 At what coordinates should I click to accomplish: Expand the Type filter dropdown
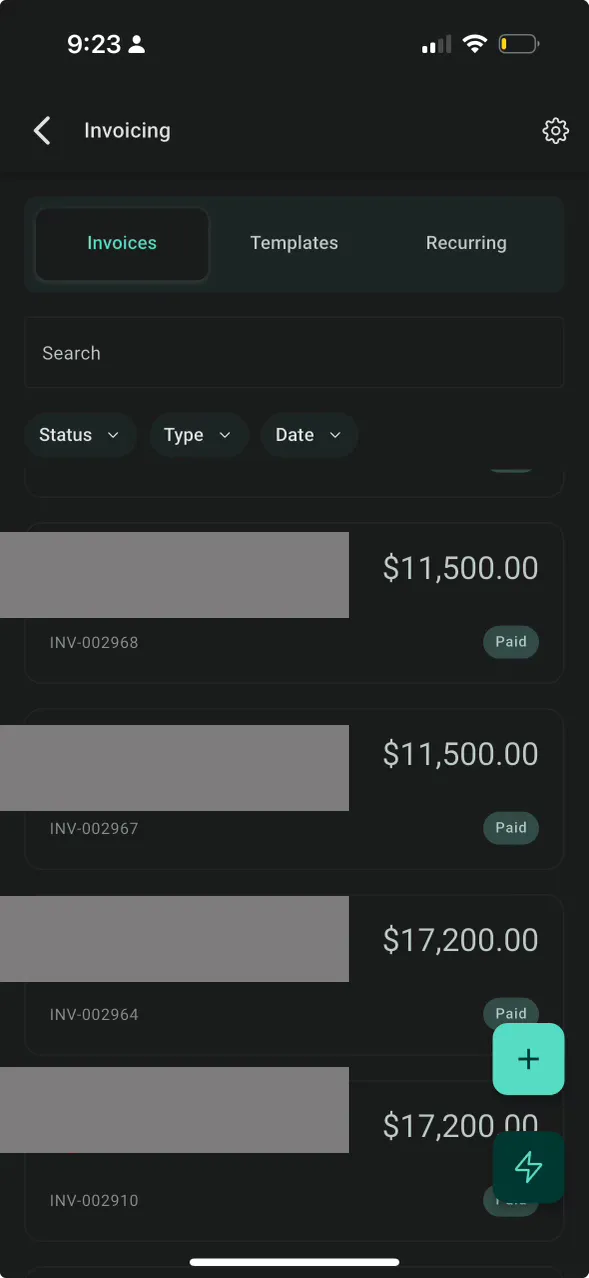(199, 435)
